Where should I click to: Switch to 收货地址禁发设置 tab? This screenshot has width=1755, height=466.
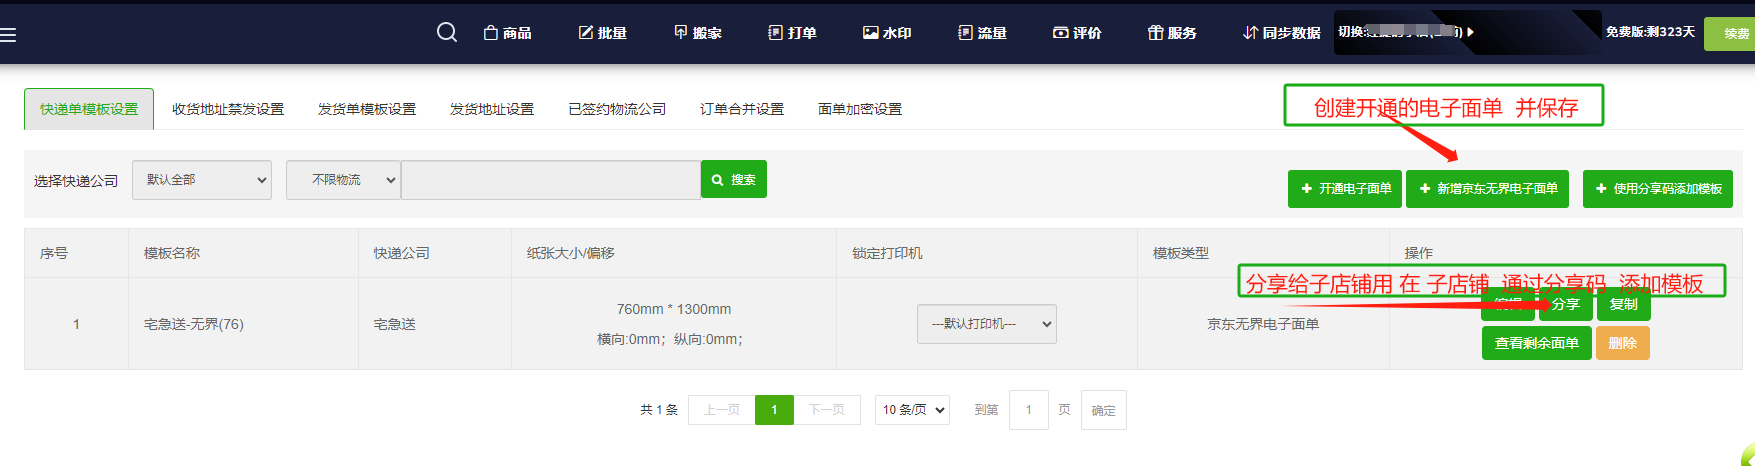tap(228, 109)
